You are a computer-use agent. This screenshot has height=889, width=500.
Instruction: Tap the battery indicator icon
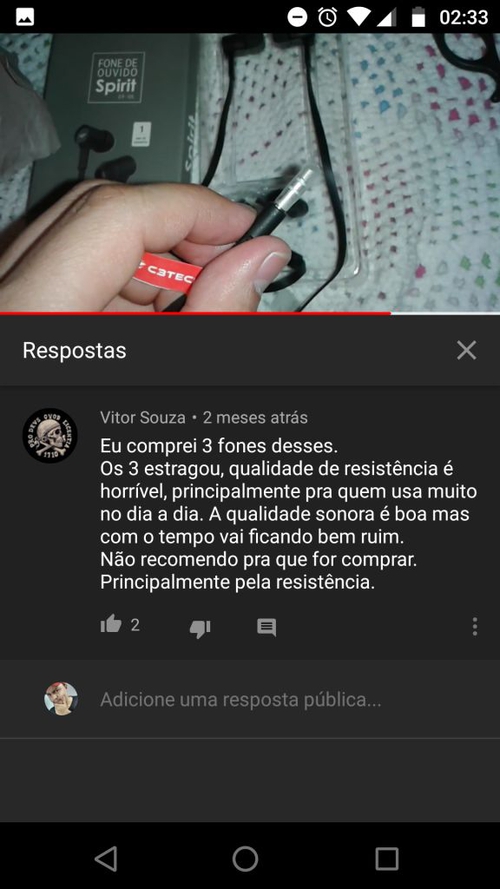pyautogui.click(x=418, y=16)
